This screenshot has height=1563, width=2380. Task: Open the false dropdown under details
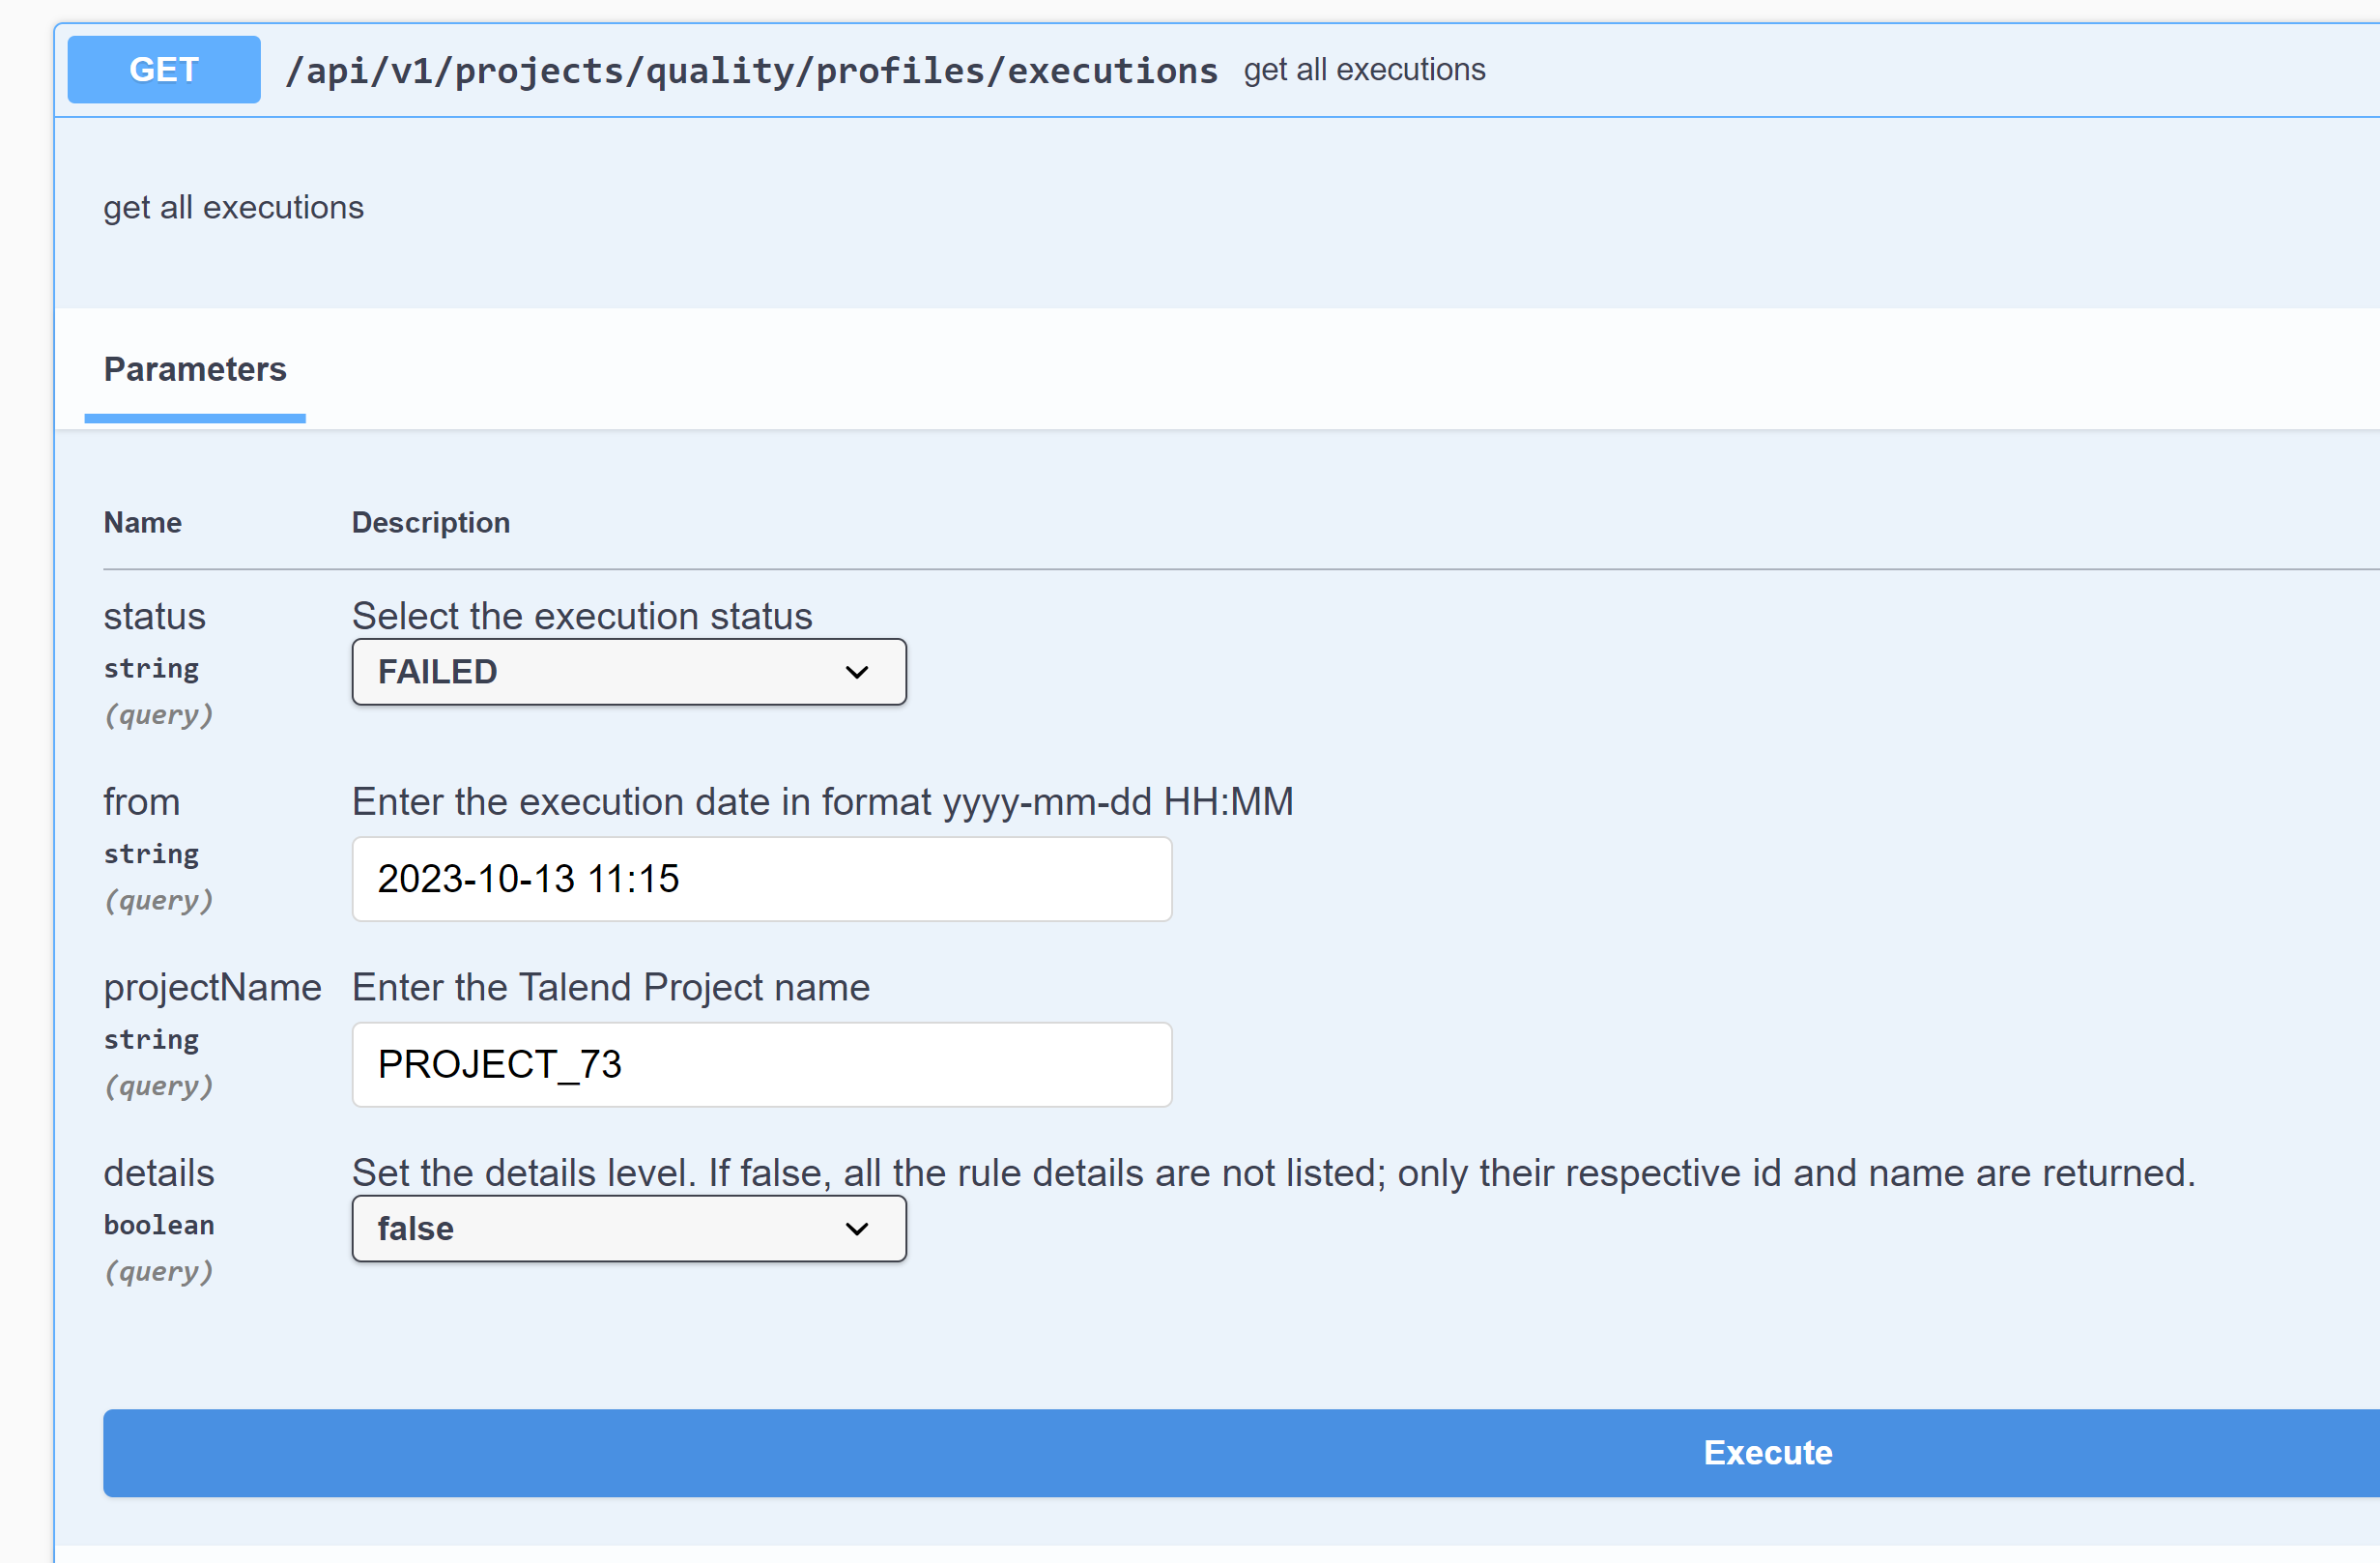click(x=628, y=1228)
